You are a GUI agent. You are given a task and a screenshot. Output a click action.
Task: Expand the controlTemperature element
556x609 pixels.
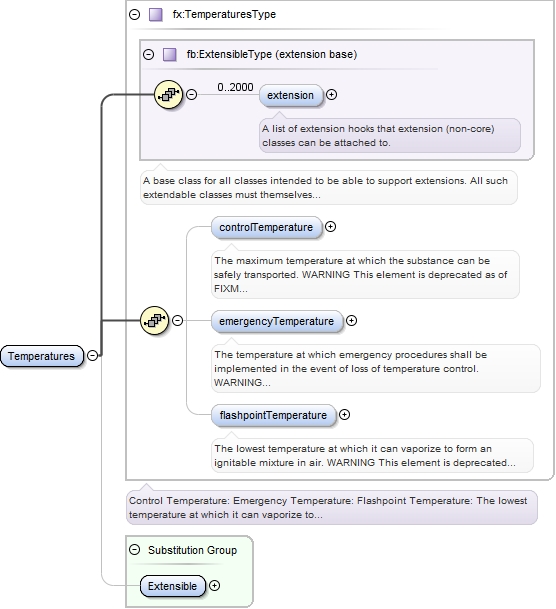pos(330,226)
